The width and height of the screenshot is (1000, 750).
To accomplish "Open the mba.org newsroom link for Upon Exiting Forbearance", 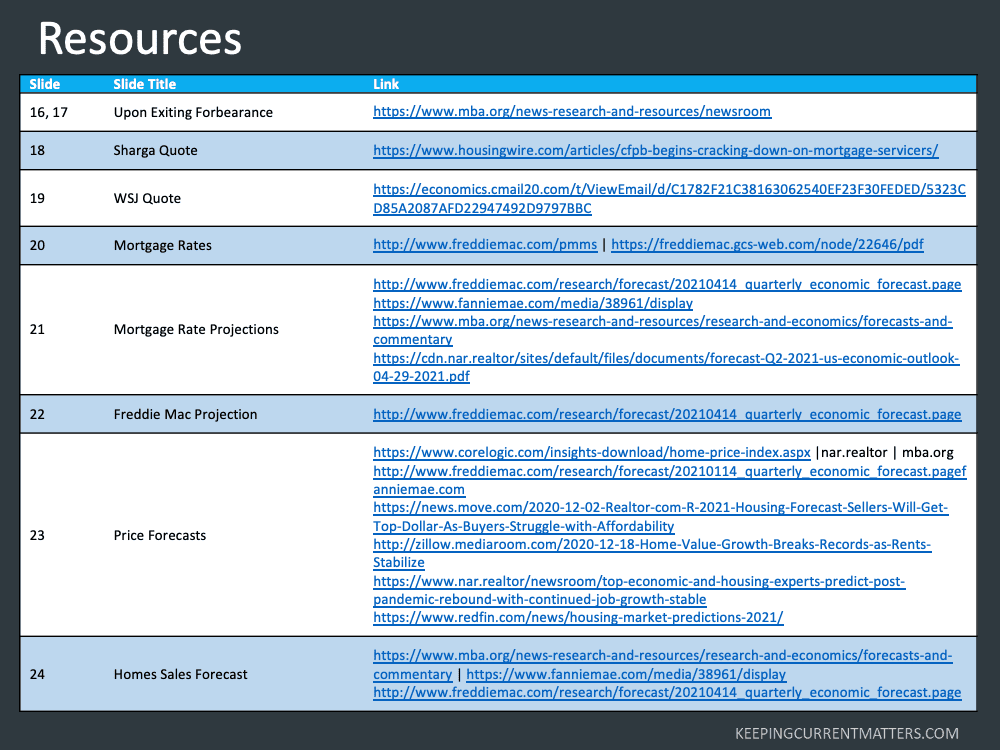I will tap(572, 112).
